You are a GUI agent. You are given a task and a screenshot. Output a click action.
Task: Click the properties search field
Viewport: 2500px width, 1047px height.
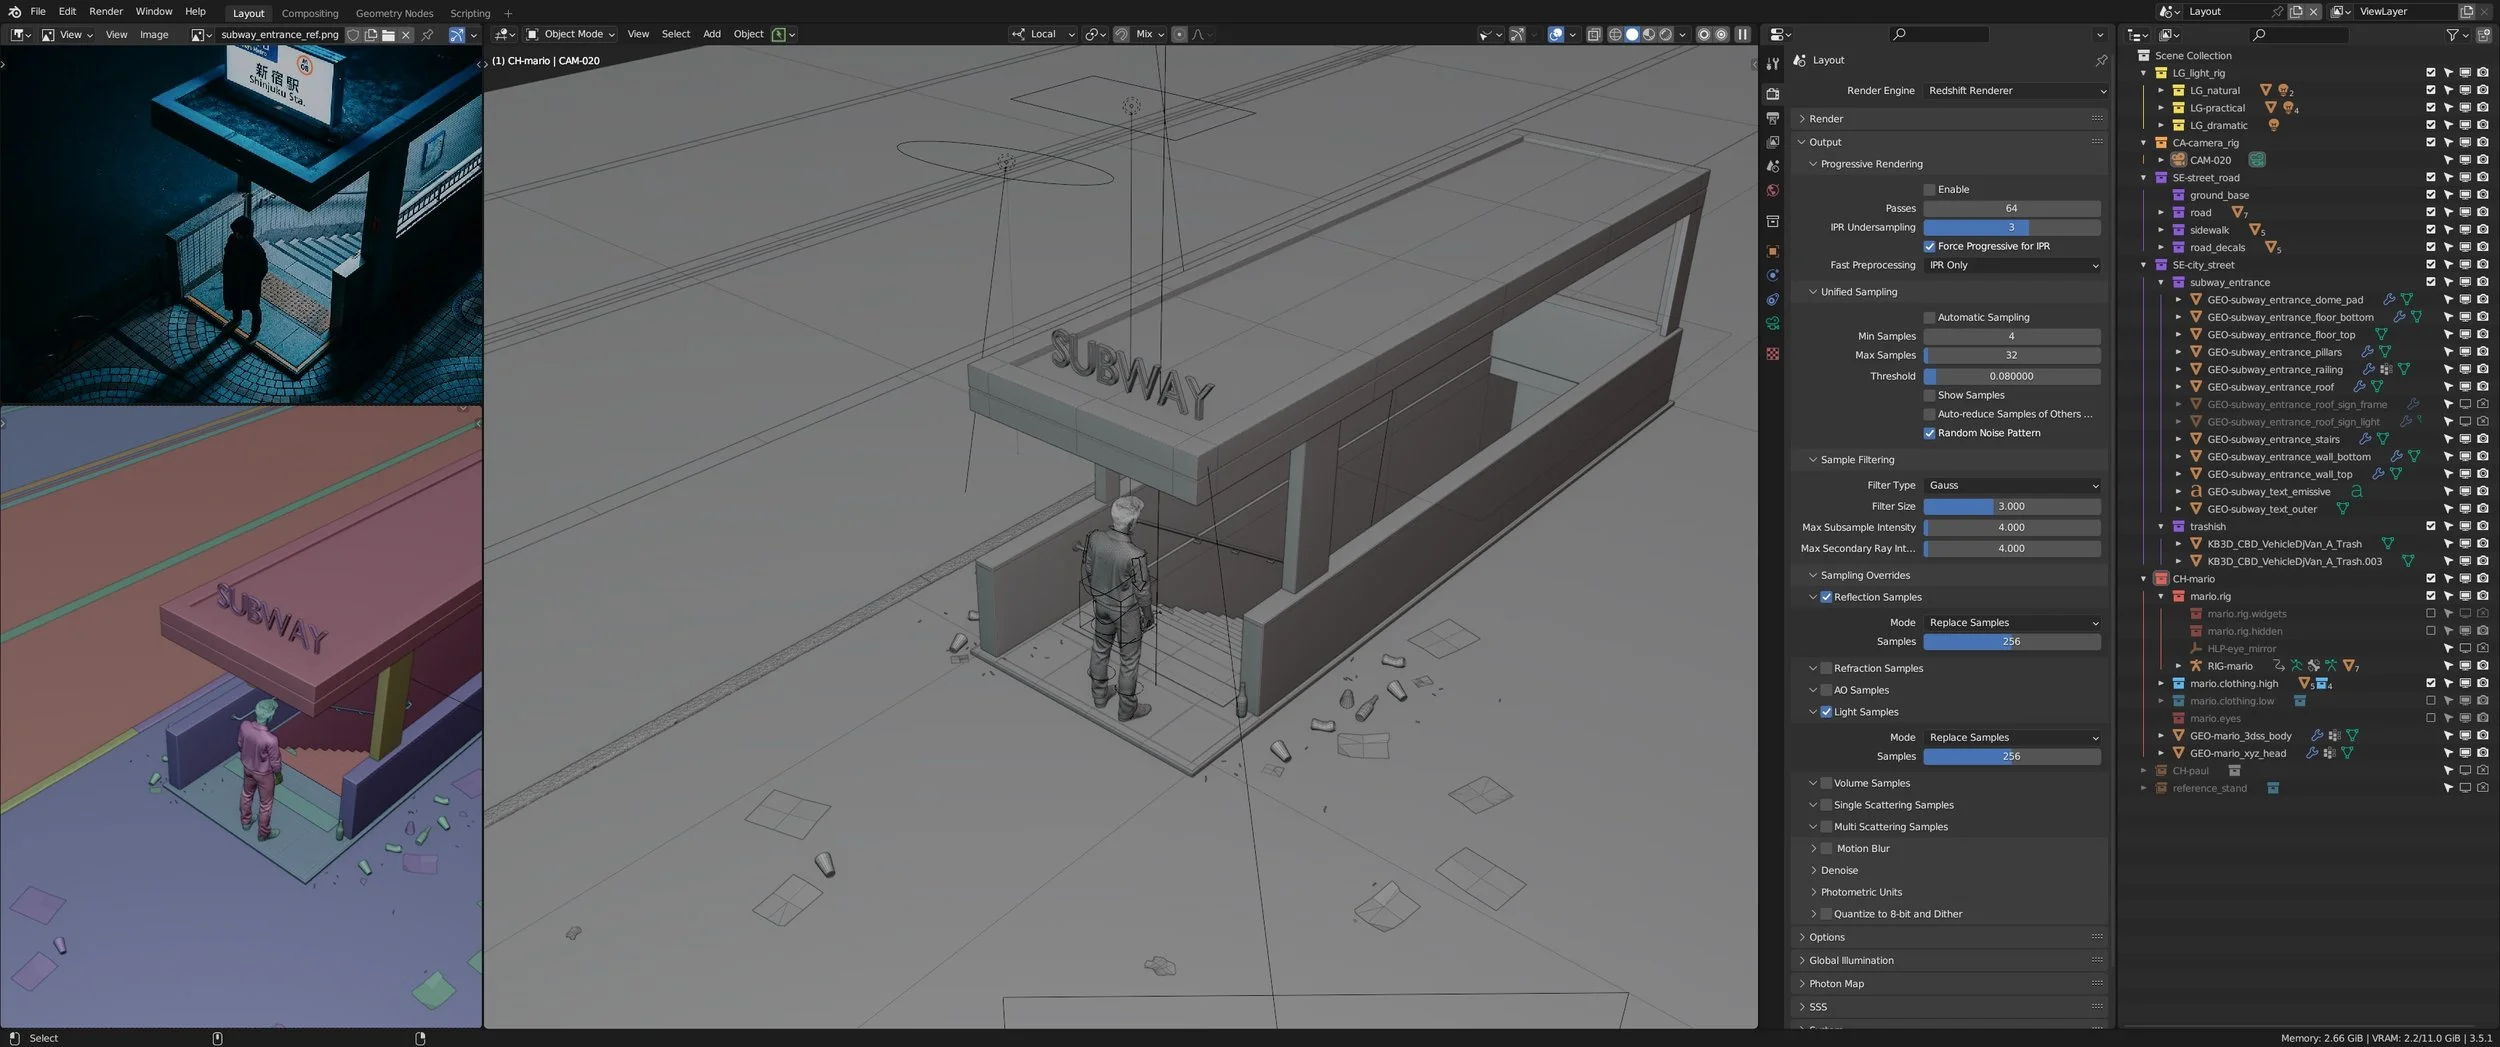(1940, 34)
